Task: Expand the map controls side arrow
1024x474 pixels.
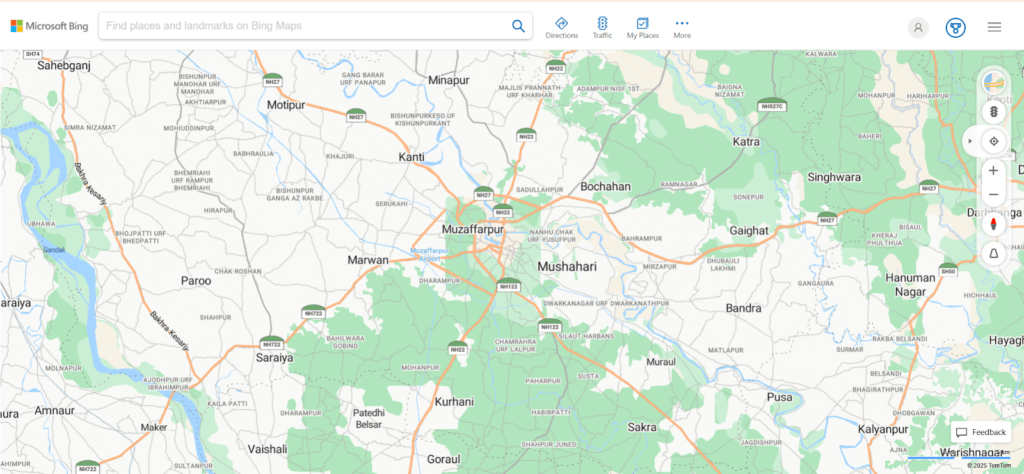Action: (x=970, y=141)
